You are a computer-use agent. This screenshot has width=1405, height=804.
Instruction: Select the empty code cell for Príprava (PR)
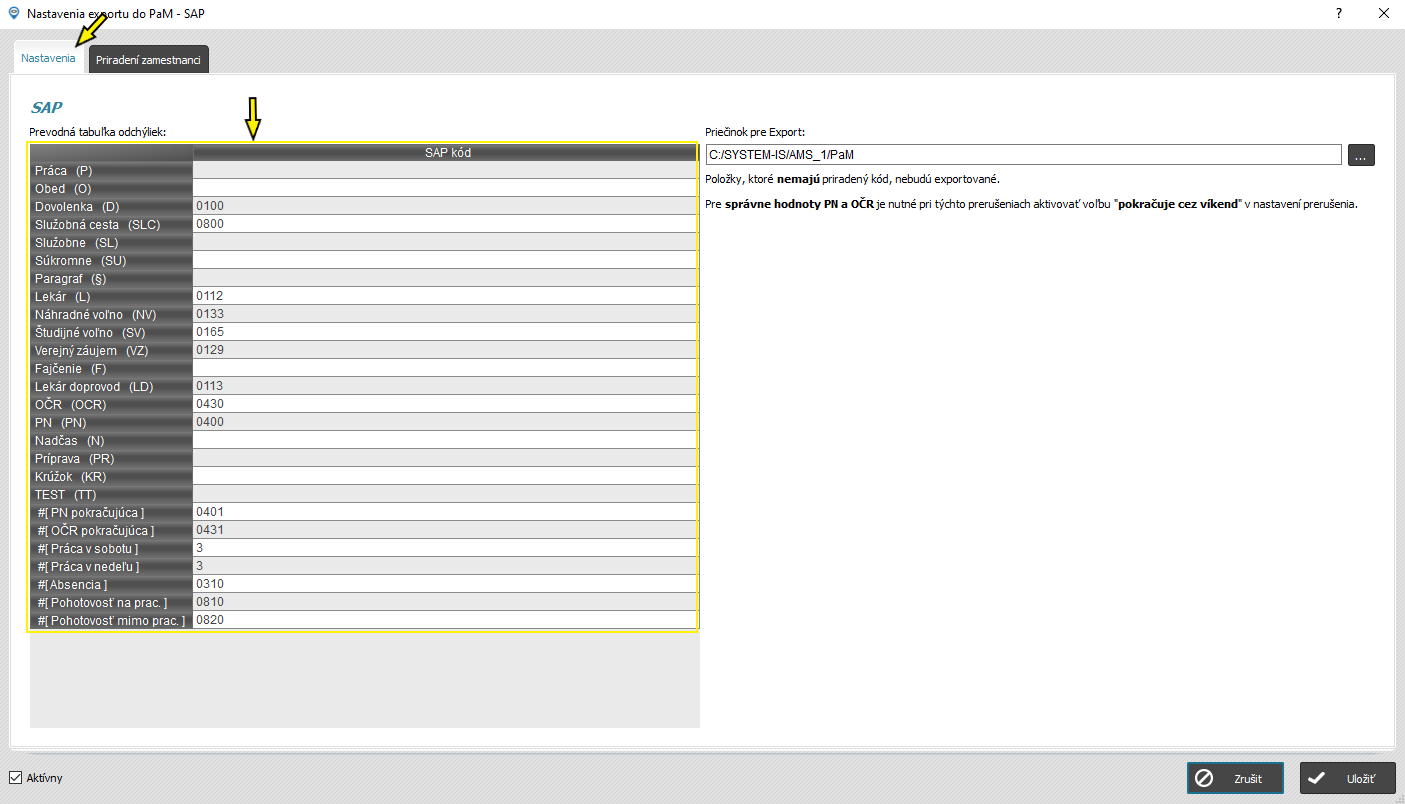click(x=445, y=458)
